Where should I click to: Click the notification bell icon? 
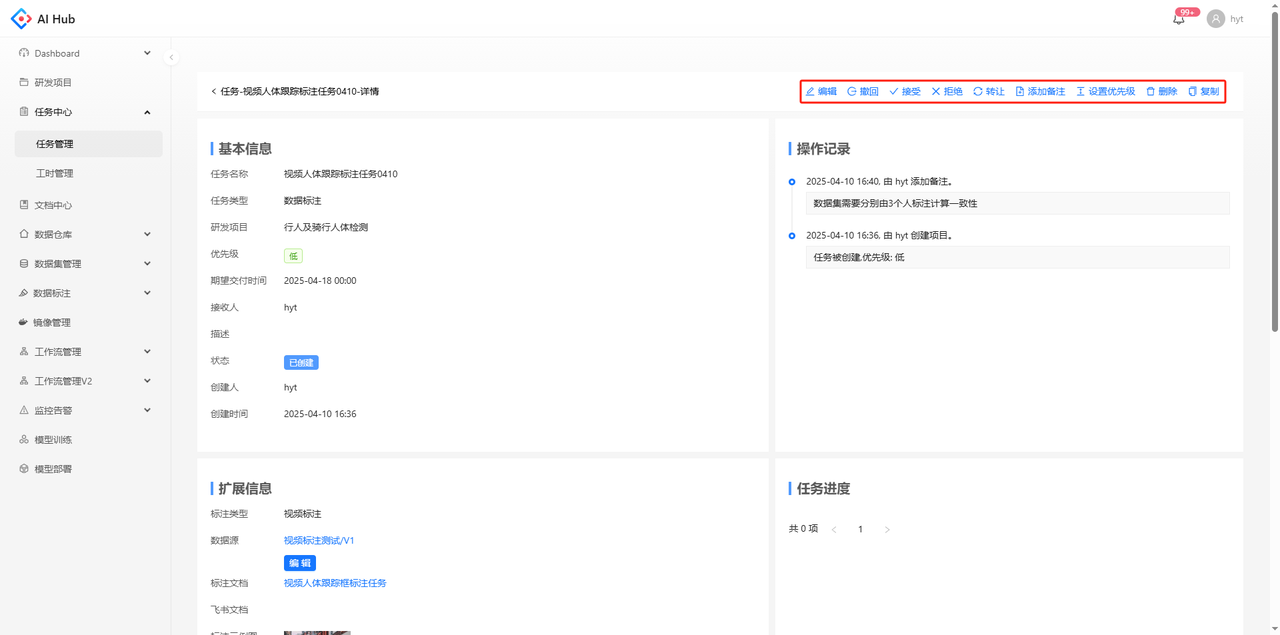1178,19
